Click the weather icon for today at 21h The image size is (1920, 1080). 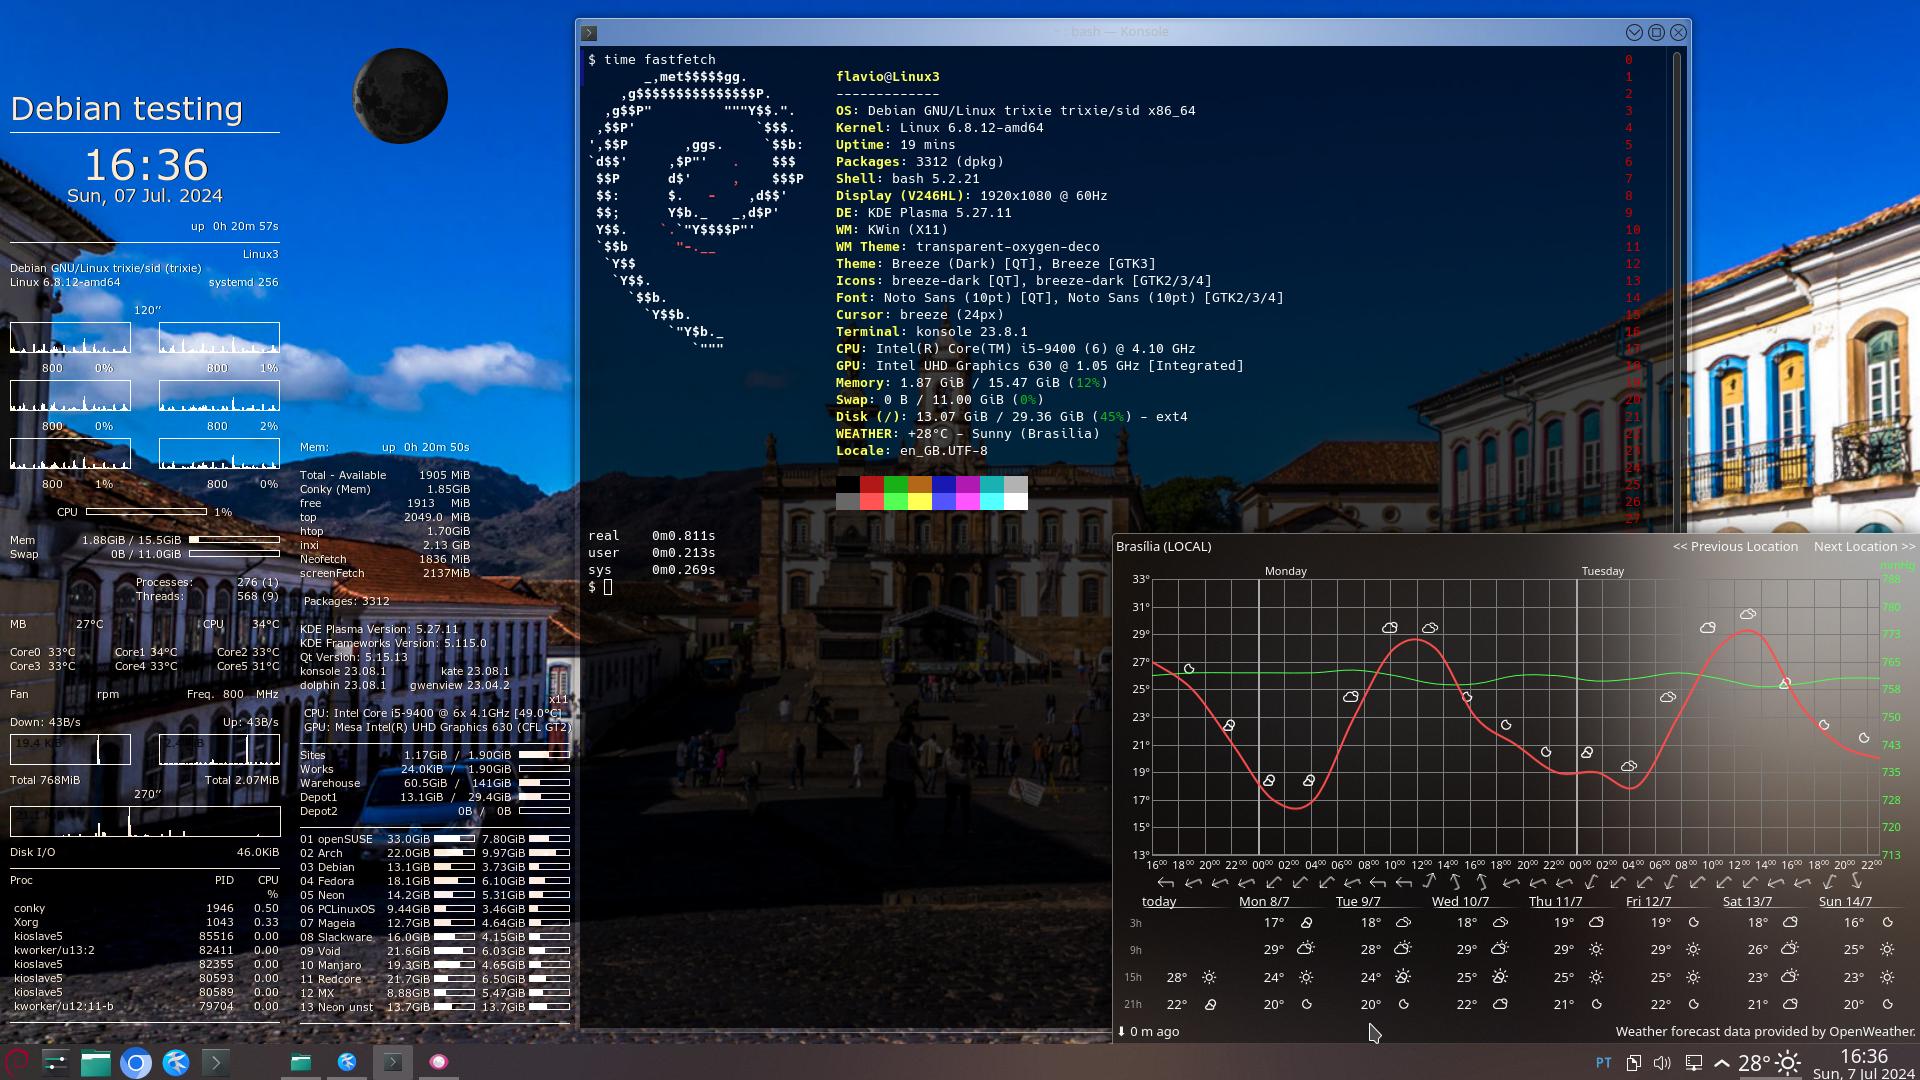tap(1210, 1004)
